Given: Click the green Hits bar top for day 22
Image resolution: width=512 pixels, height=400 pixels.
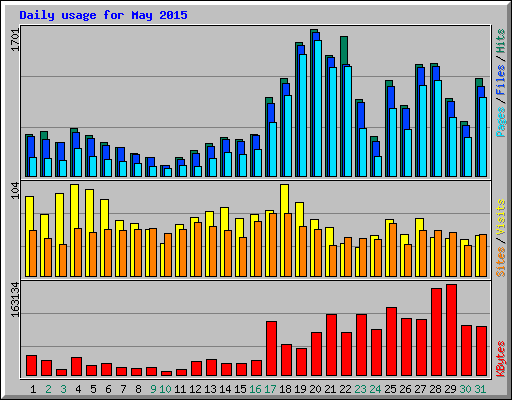Looking at the screenshot, I should 344,50.
